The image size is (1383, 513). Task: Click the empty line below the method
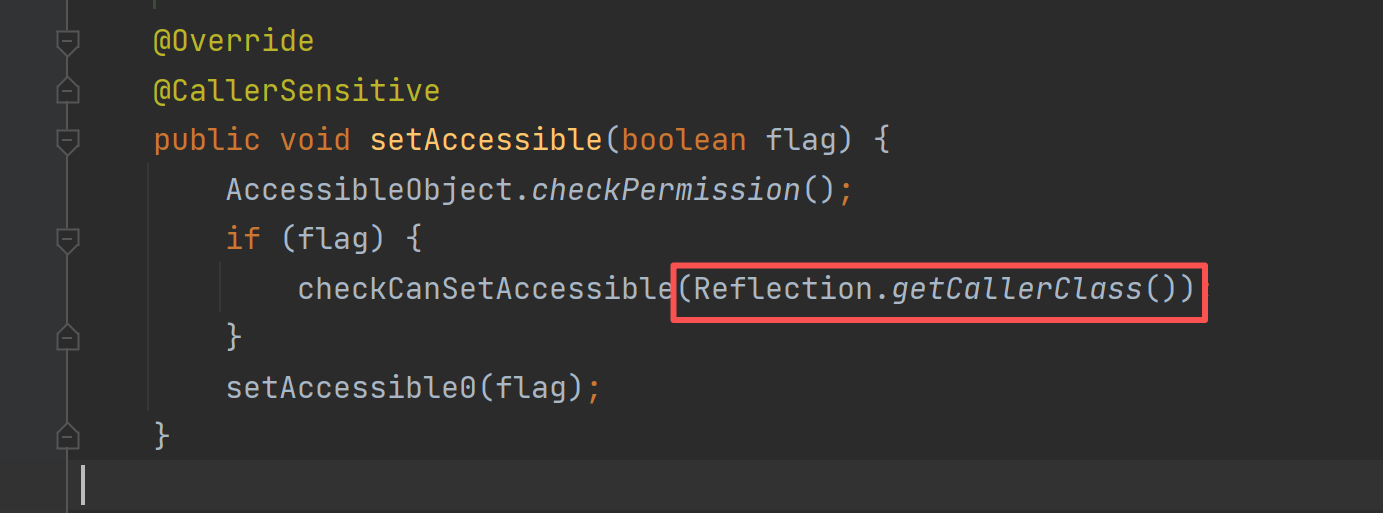coord(600,485)
